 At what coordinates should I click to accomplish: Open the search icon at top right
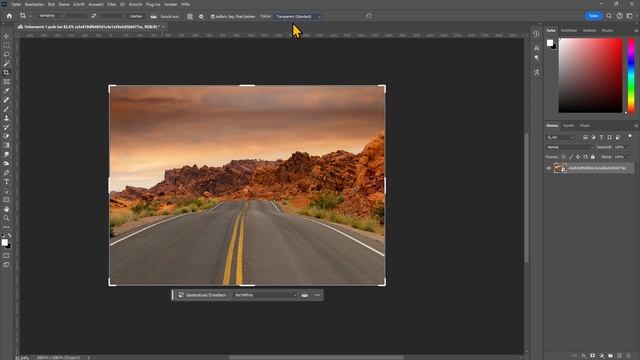[x=609, y=16]
